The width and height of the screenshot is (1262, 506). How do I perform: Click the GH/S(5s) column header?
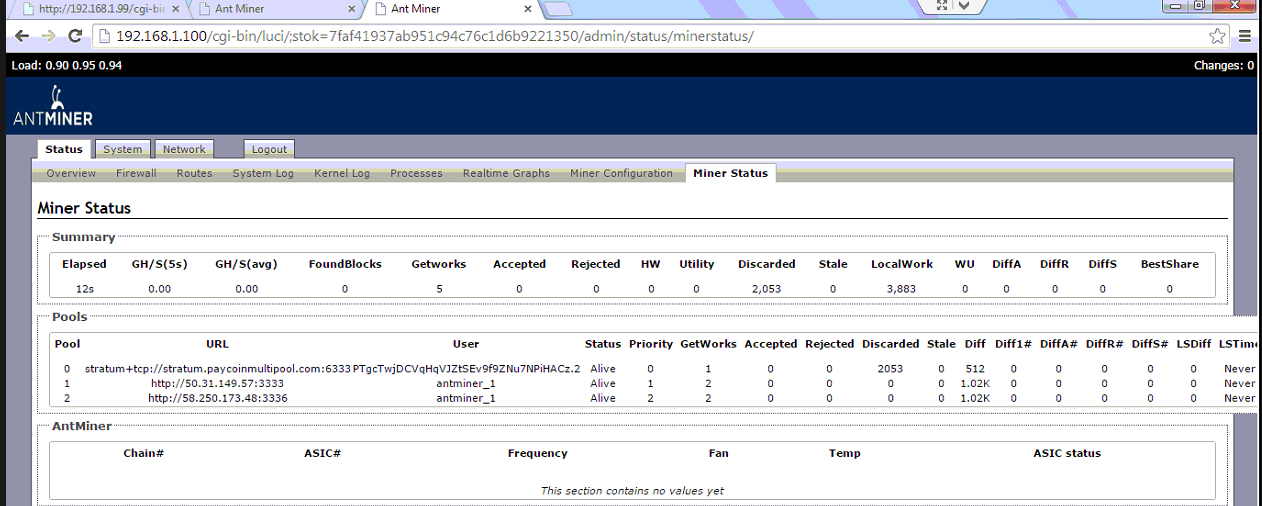[161, 264]
